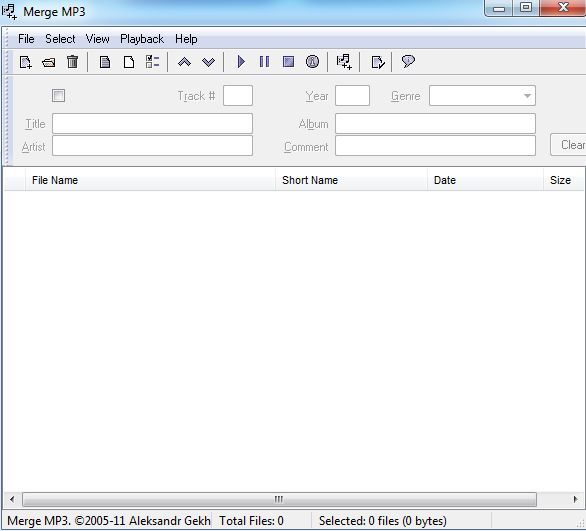Move file down with the down chevron
The image size is (586, 531).
click(208, 62)
